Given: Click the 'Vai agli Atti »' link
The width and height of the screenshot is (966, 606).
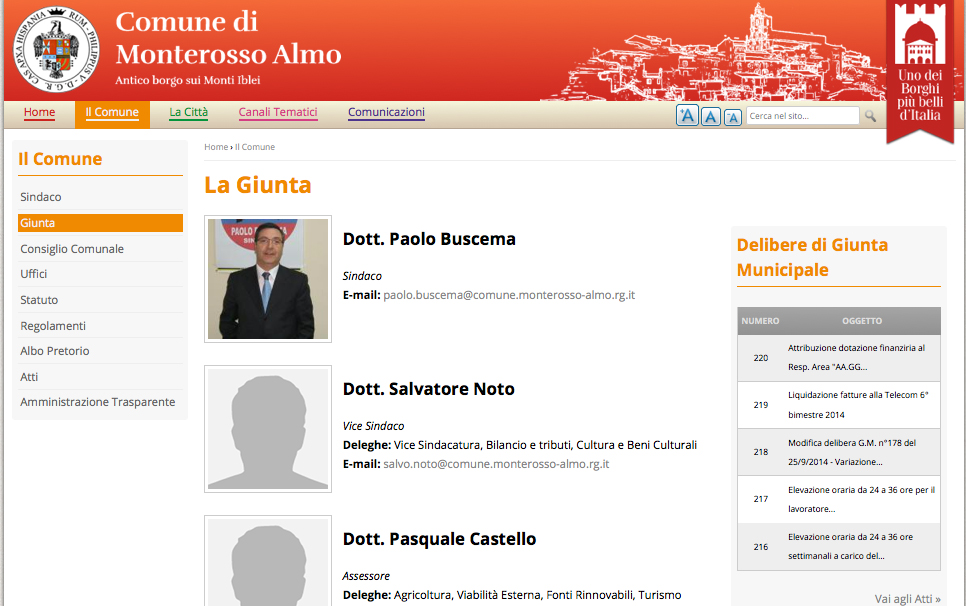Looking at the screenshot, I should click(x=907, y=599).
